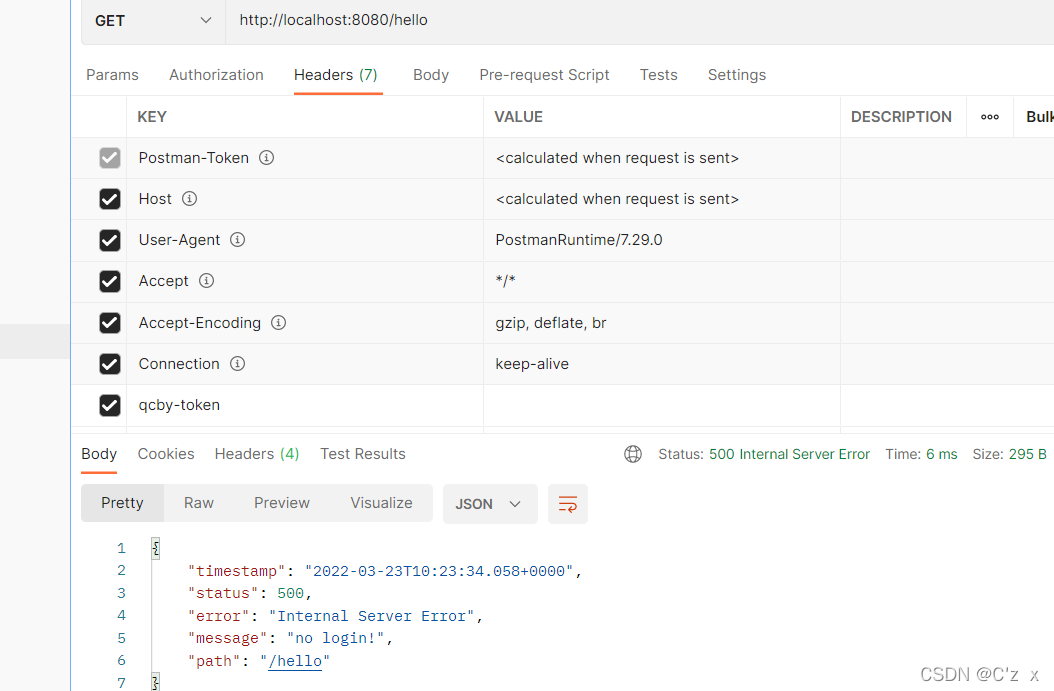
Task: Click the info icon next to Postman-Token
Action: (x=267, y=158)
